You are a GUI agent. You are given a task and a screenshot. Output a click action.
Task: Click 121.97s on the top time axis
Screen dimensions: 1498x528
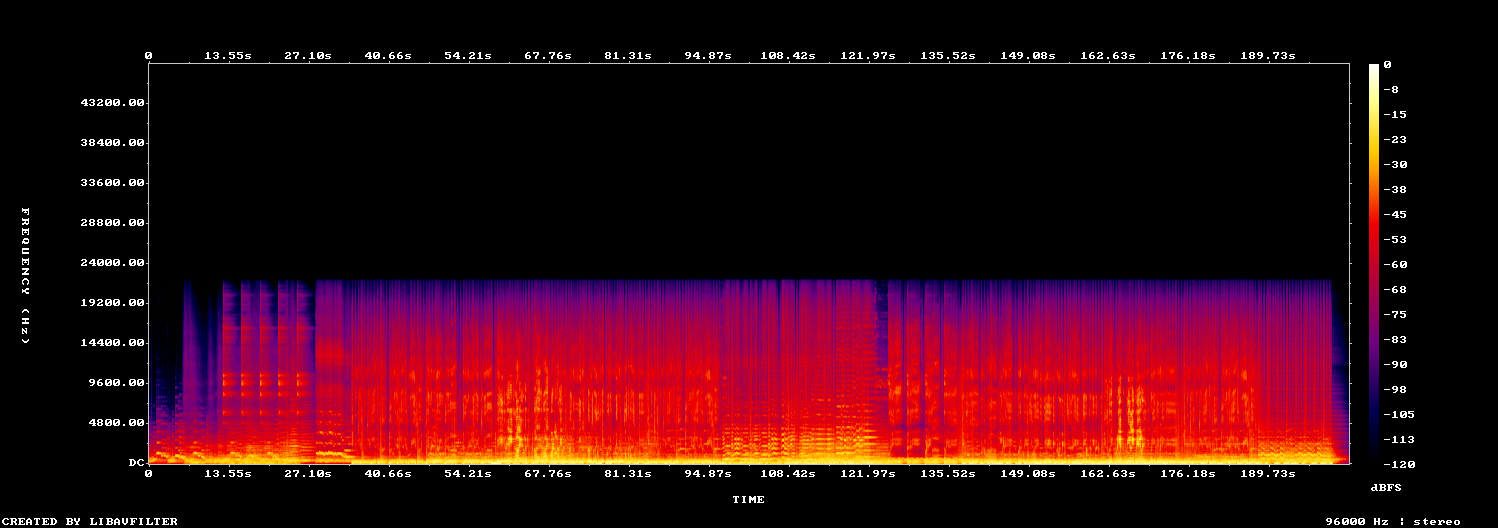[x=868, y=56]
